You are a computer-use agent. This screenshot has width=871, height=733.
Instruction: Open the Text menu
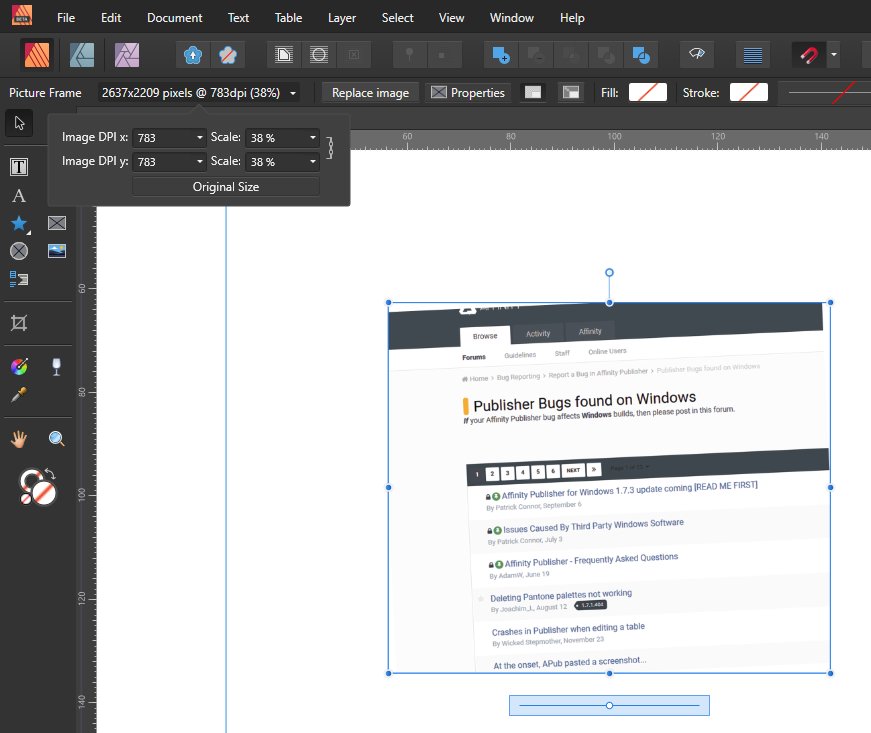[238, 18]
